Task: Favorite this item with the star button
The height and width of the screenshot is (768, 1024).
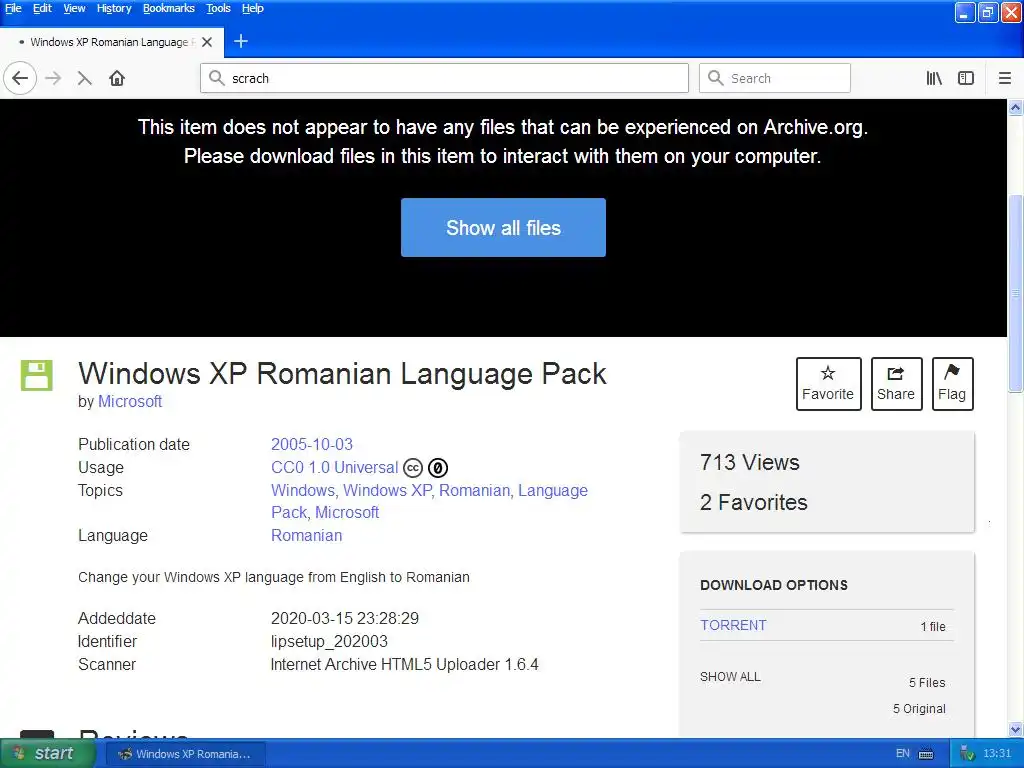Action: (x=828, y=383)
